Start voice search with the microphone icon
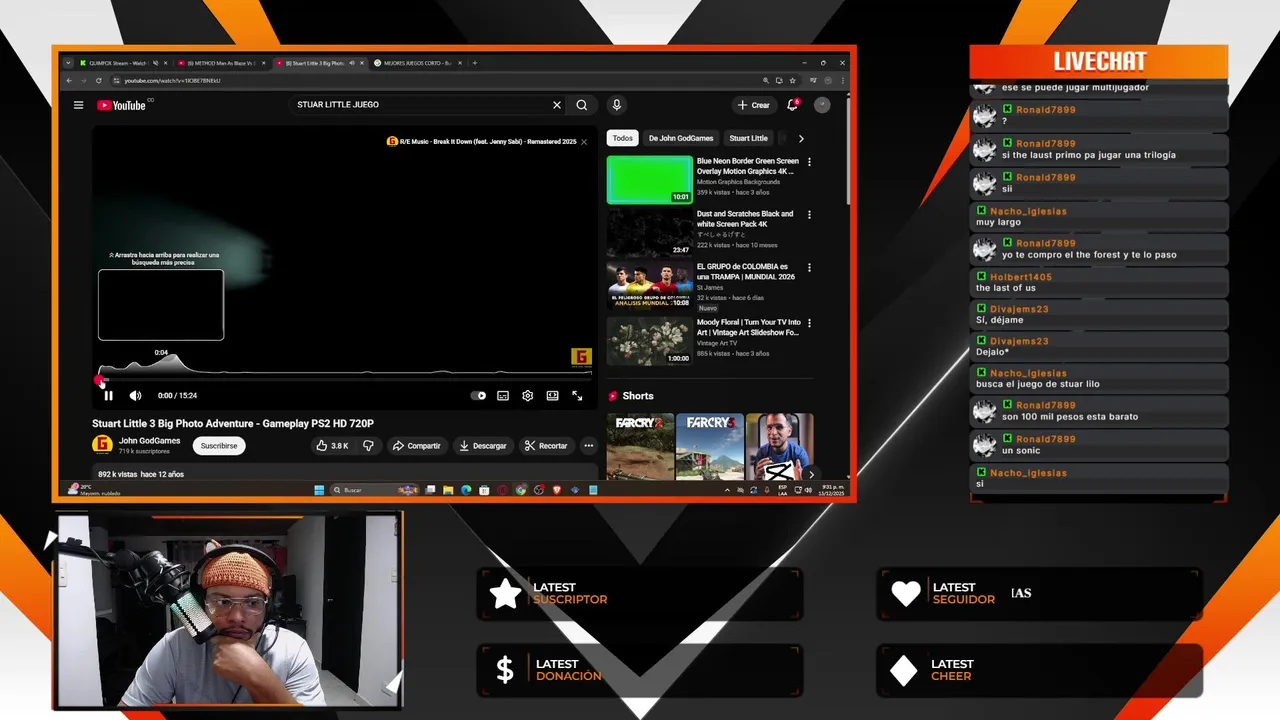Viewport: 1280px width, 720px height. pyautogui.click(x=616, y=105)
